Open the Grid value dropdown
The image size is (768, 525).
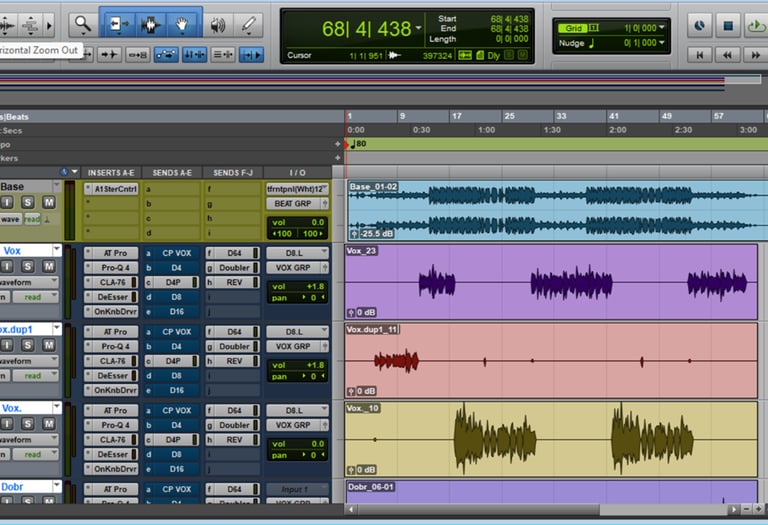tap(662, 27)
